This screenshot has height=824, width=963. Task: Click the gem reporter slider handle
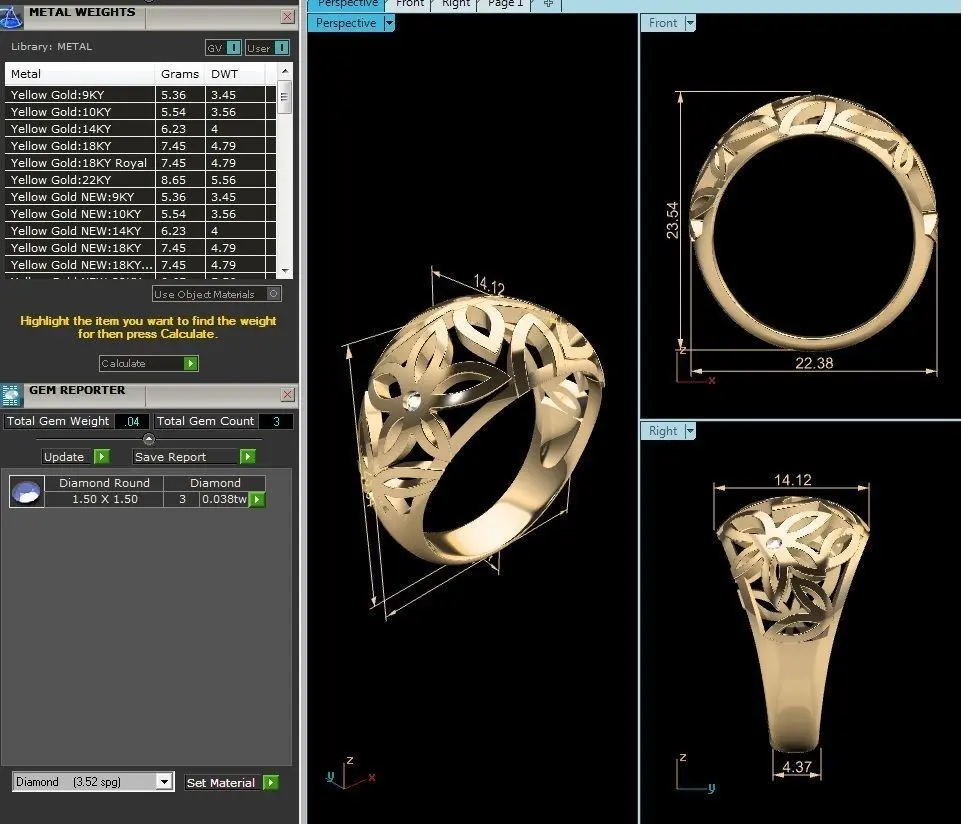pyautogui.click(x=149, y=439)
